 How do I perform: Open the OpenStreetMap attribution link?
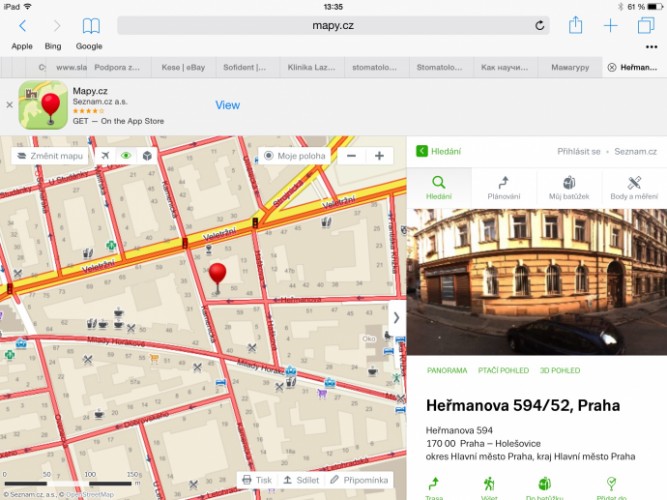[90, 494]
